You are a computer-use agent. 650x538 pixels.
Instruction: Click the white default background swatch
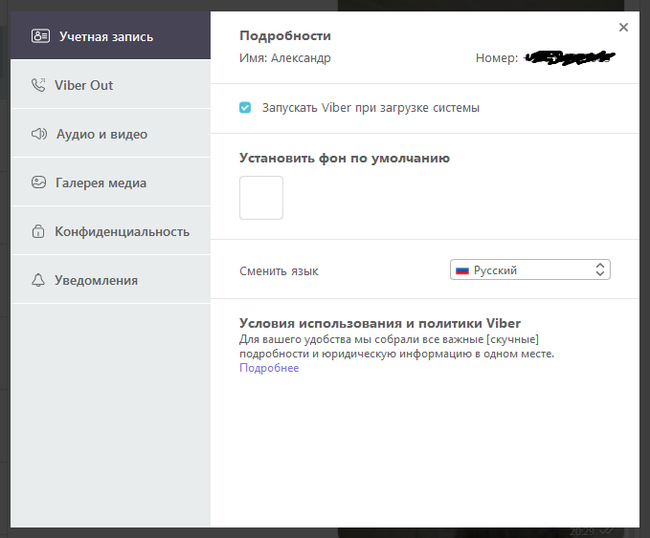point(261,198)
